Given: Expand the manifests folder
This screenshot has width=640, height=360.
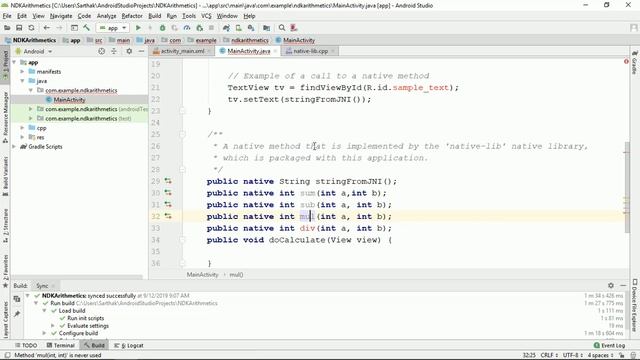Looking at the screenshot, I should click(22, 71).
